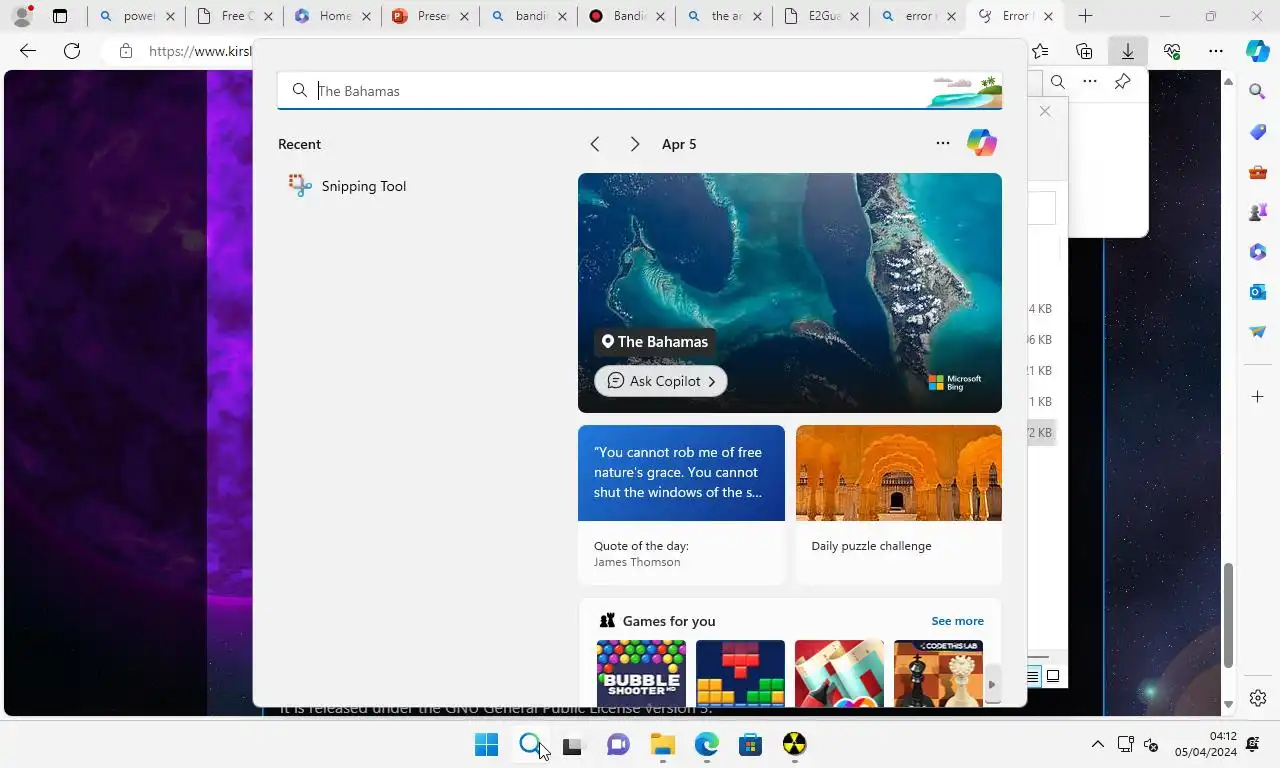The height and width of the screenshot is (768, 1280).
Task: Click the taskbar Search icon
Action: coord(530,744)
